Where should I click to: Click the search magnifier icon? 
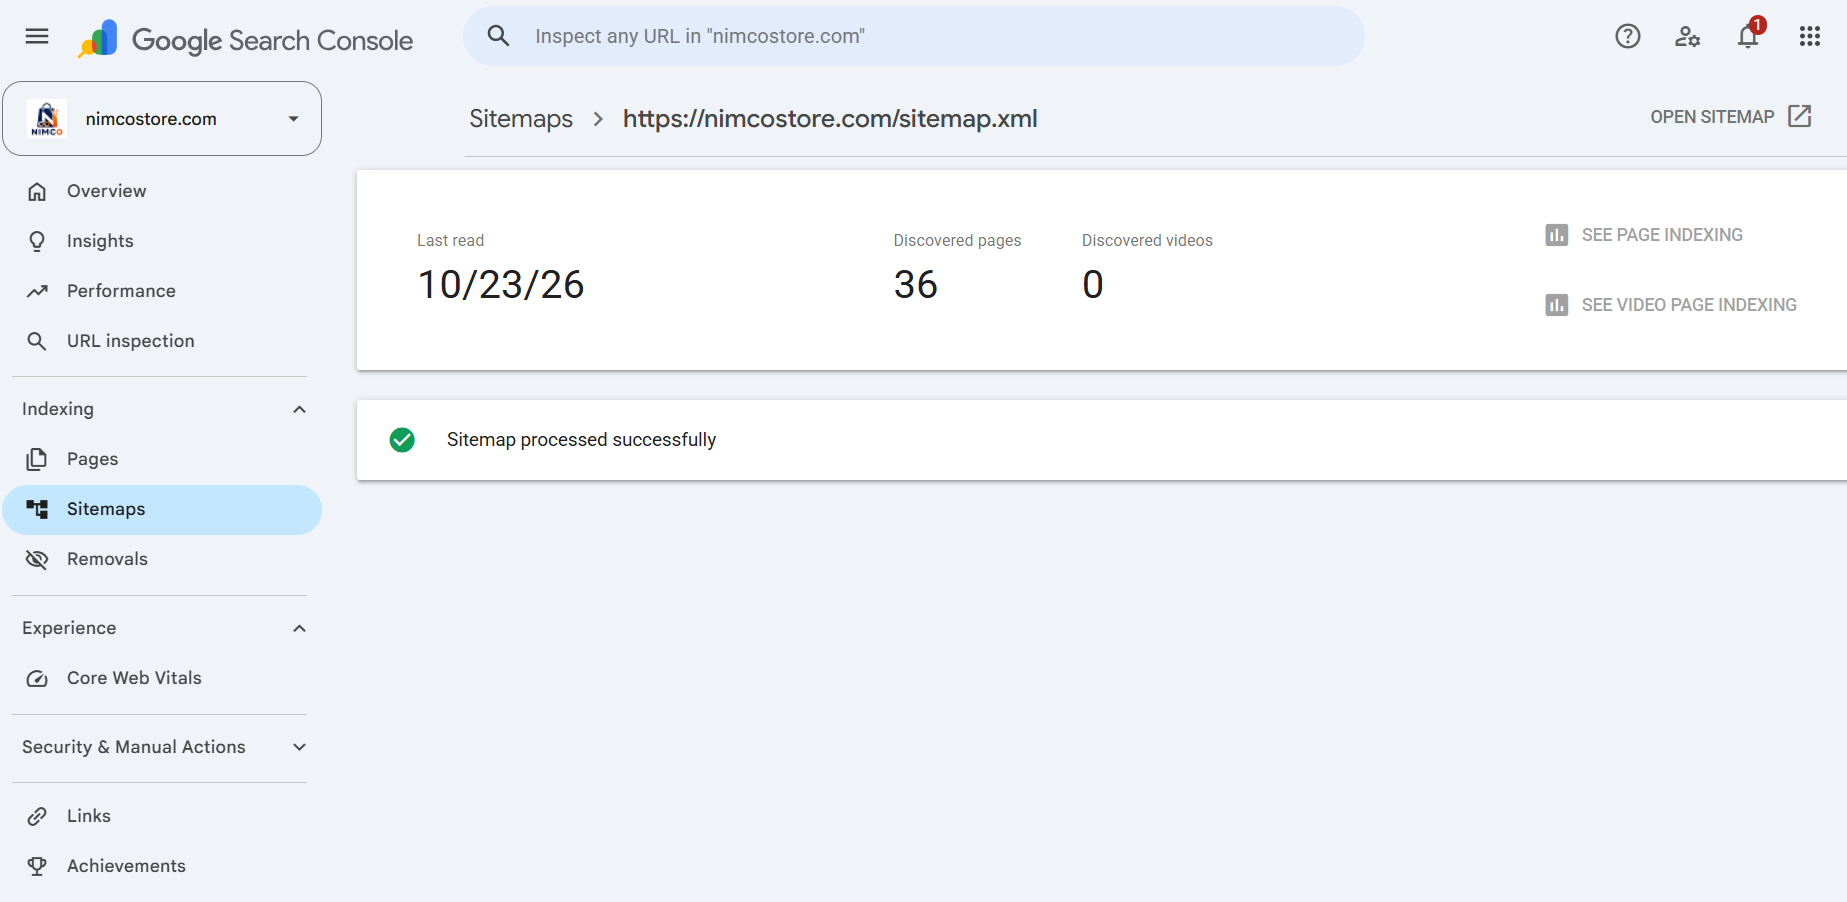498,36
